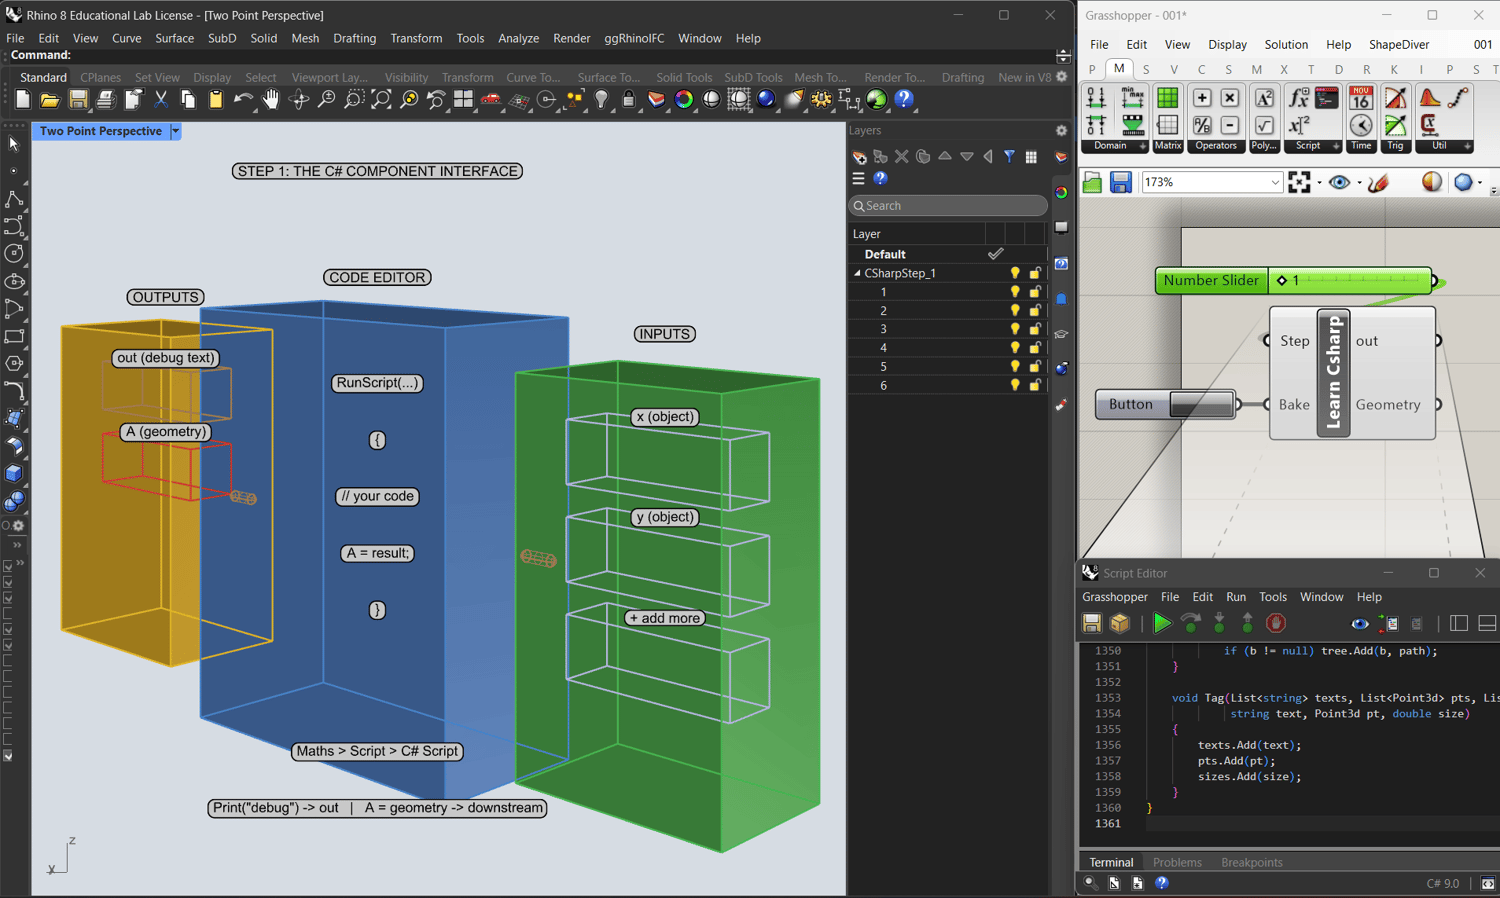Screen dimensions: 1500x898
Task: Toggle visibility lightbulb for layer 3
Action: (1015, 329)
